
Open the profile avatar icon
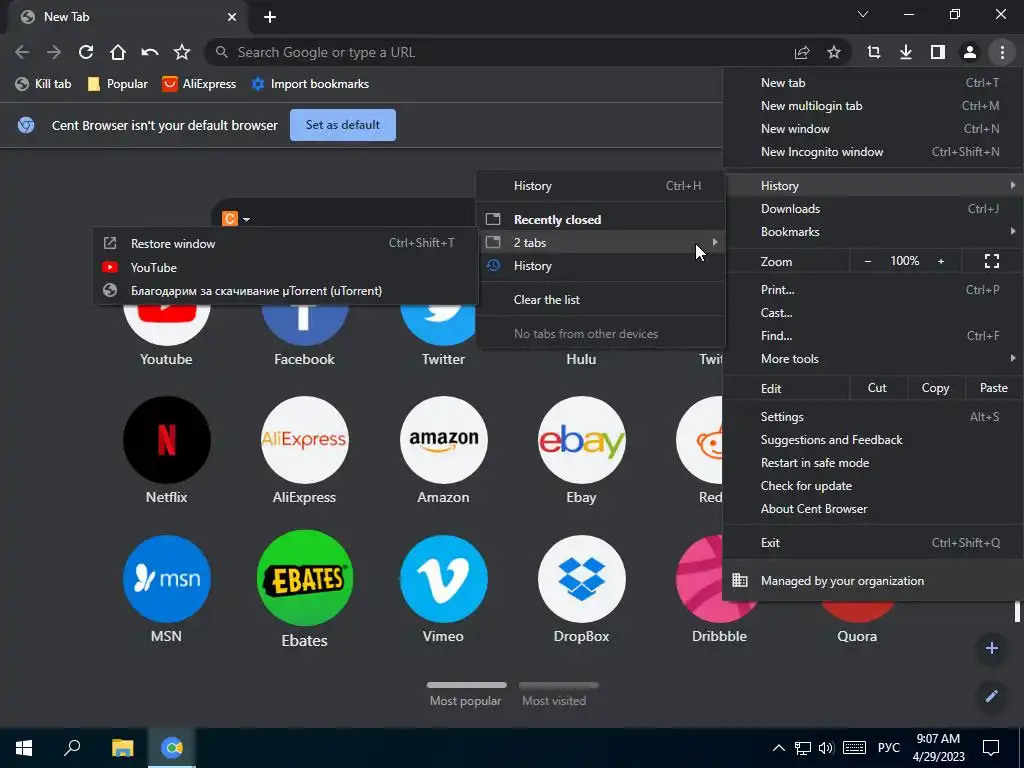(970, 52)
